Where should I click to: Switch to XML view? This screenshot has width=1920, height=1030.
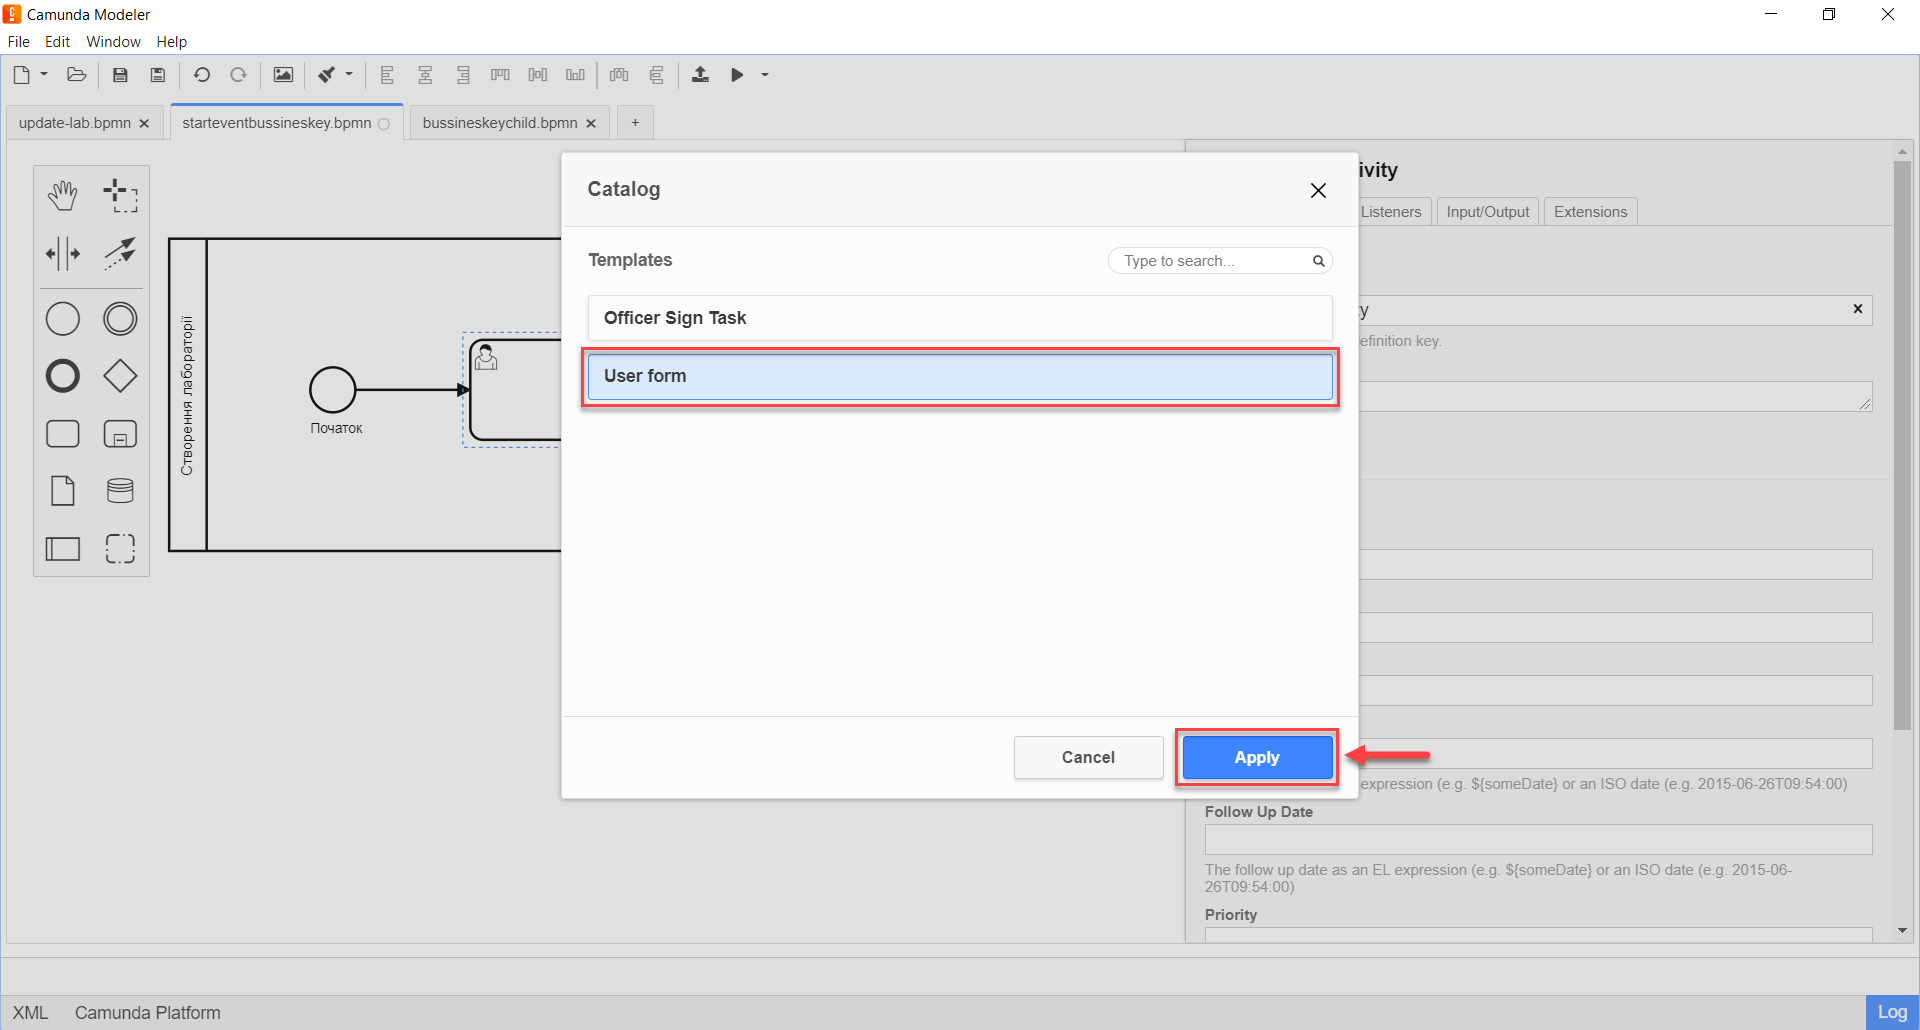30,1013
